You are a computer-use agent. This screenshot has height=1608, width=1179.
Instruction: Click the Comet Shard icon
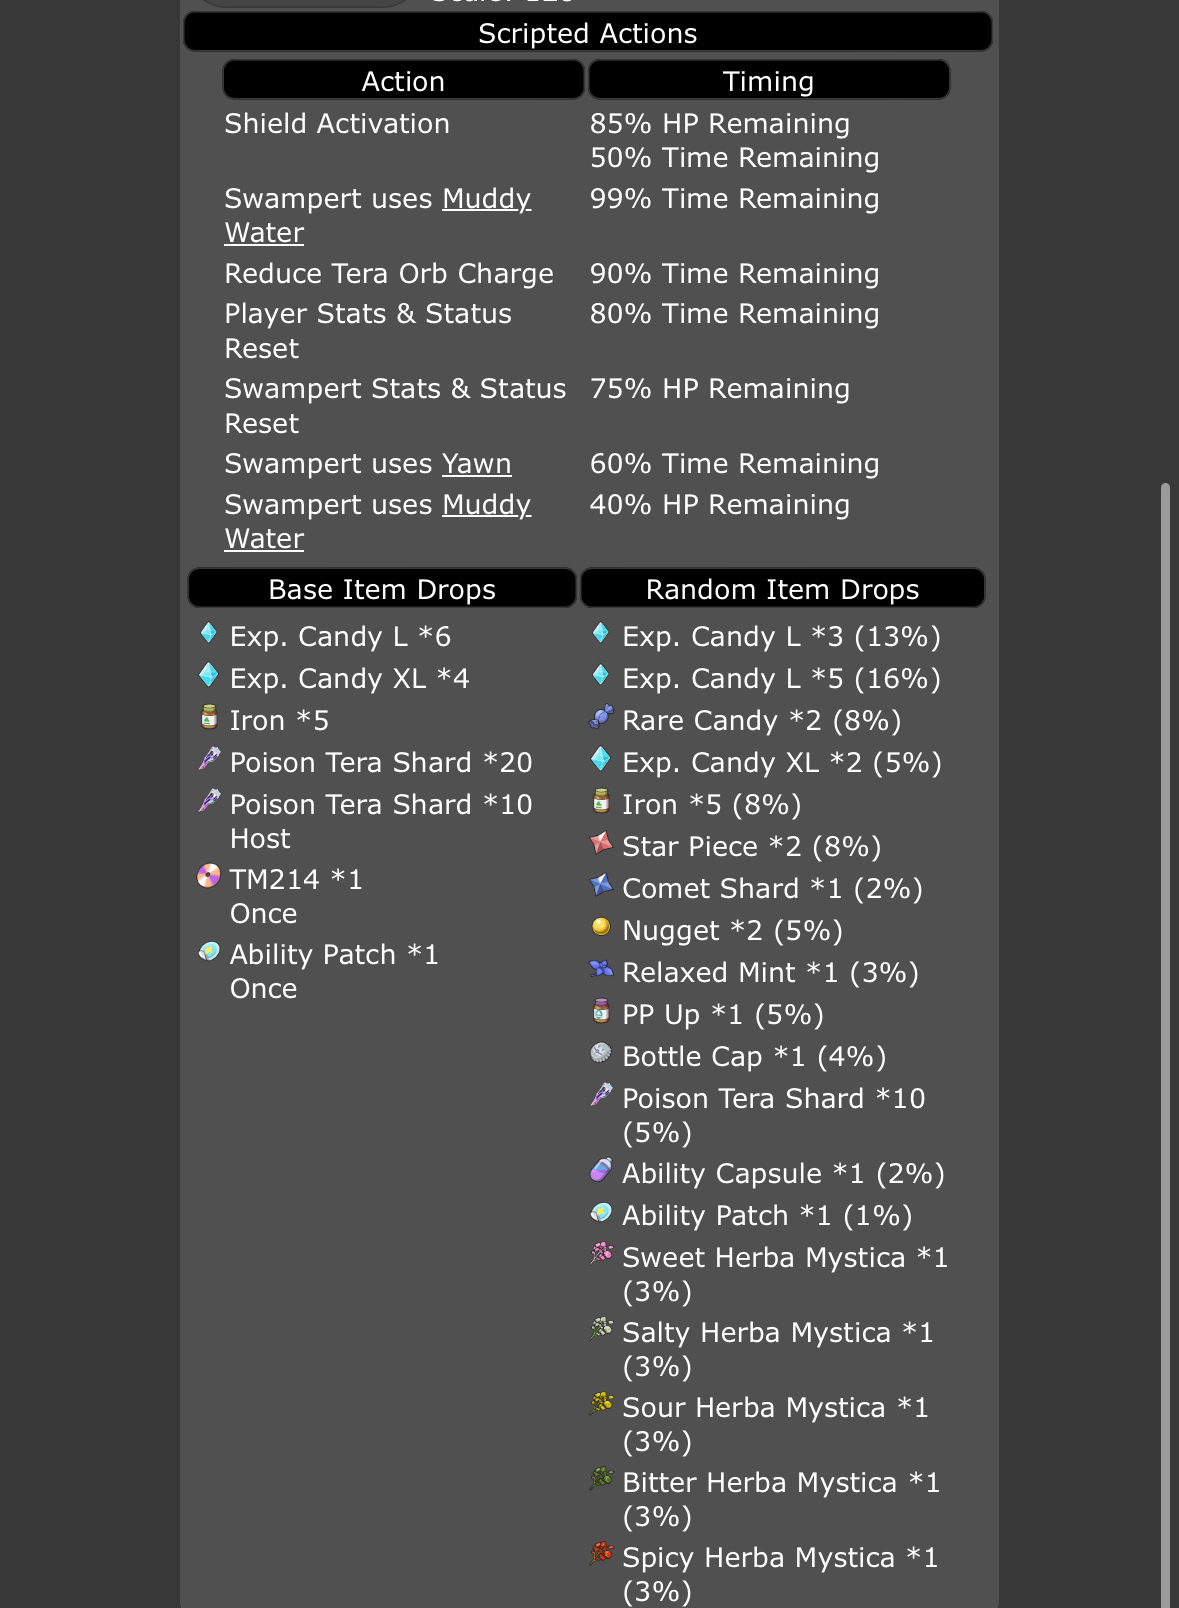[x=601, y=885]
